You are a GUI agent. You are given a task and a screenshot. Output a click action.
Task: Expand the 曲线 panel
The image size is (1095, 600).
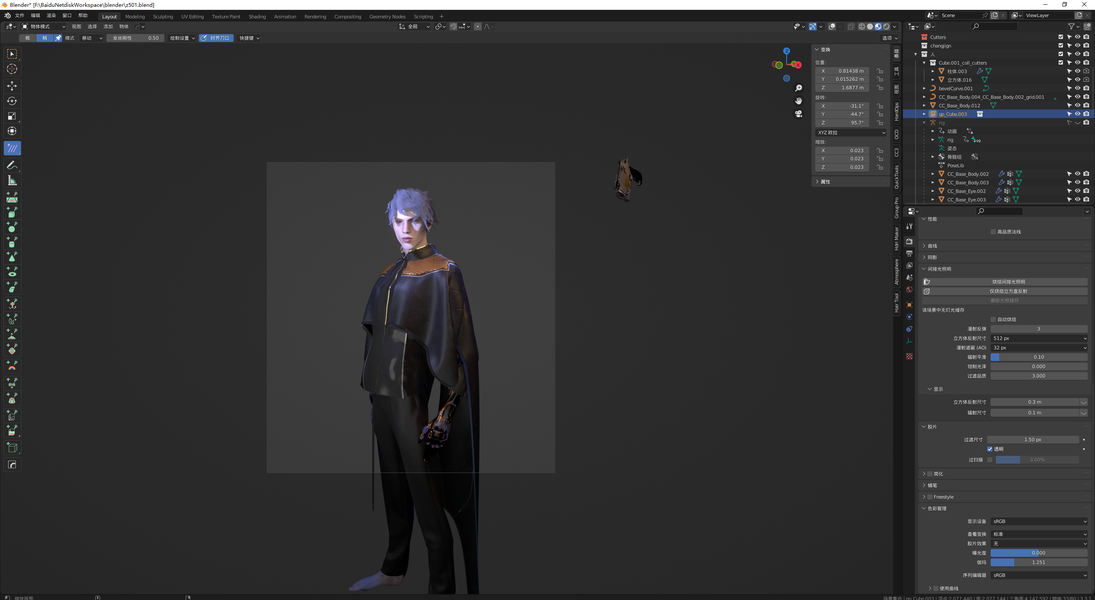pos(1004,246)
